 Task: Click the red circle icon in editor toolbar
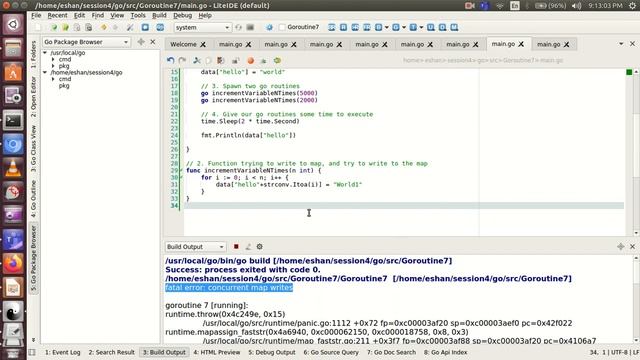pos(251,60)
